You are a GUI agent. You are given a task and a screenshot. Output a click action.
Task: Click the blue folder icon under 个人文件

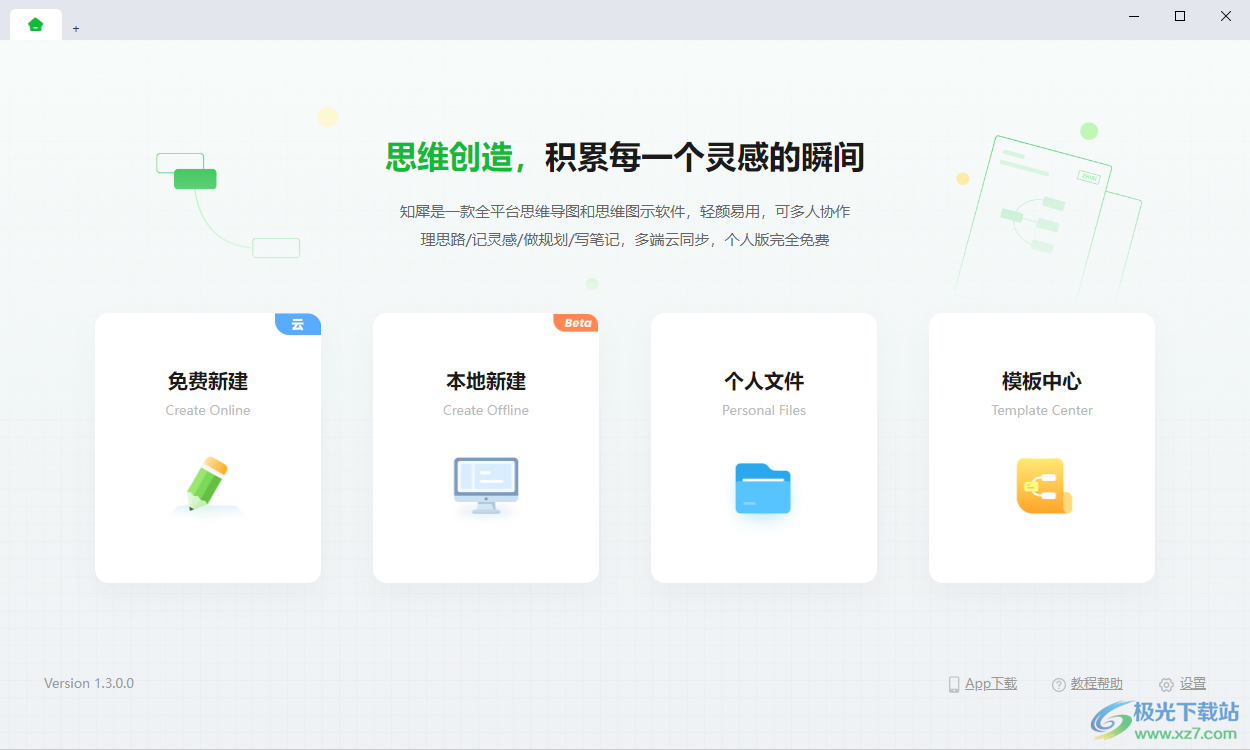click(763, 488)
